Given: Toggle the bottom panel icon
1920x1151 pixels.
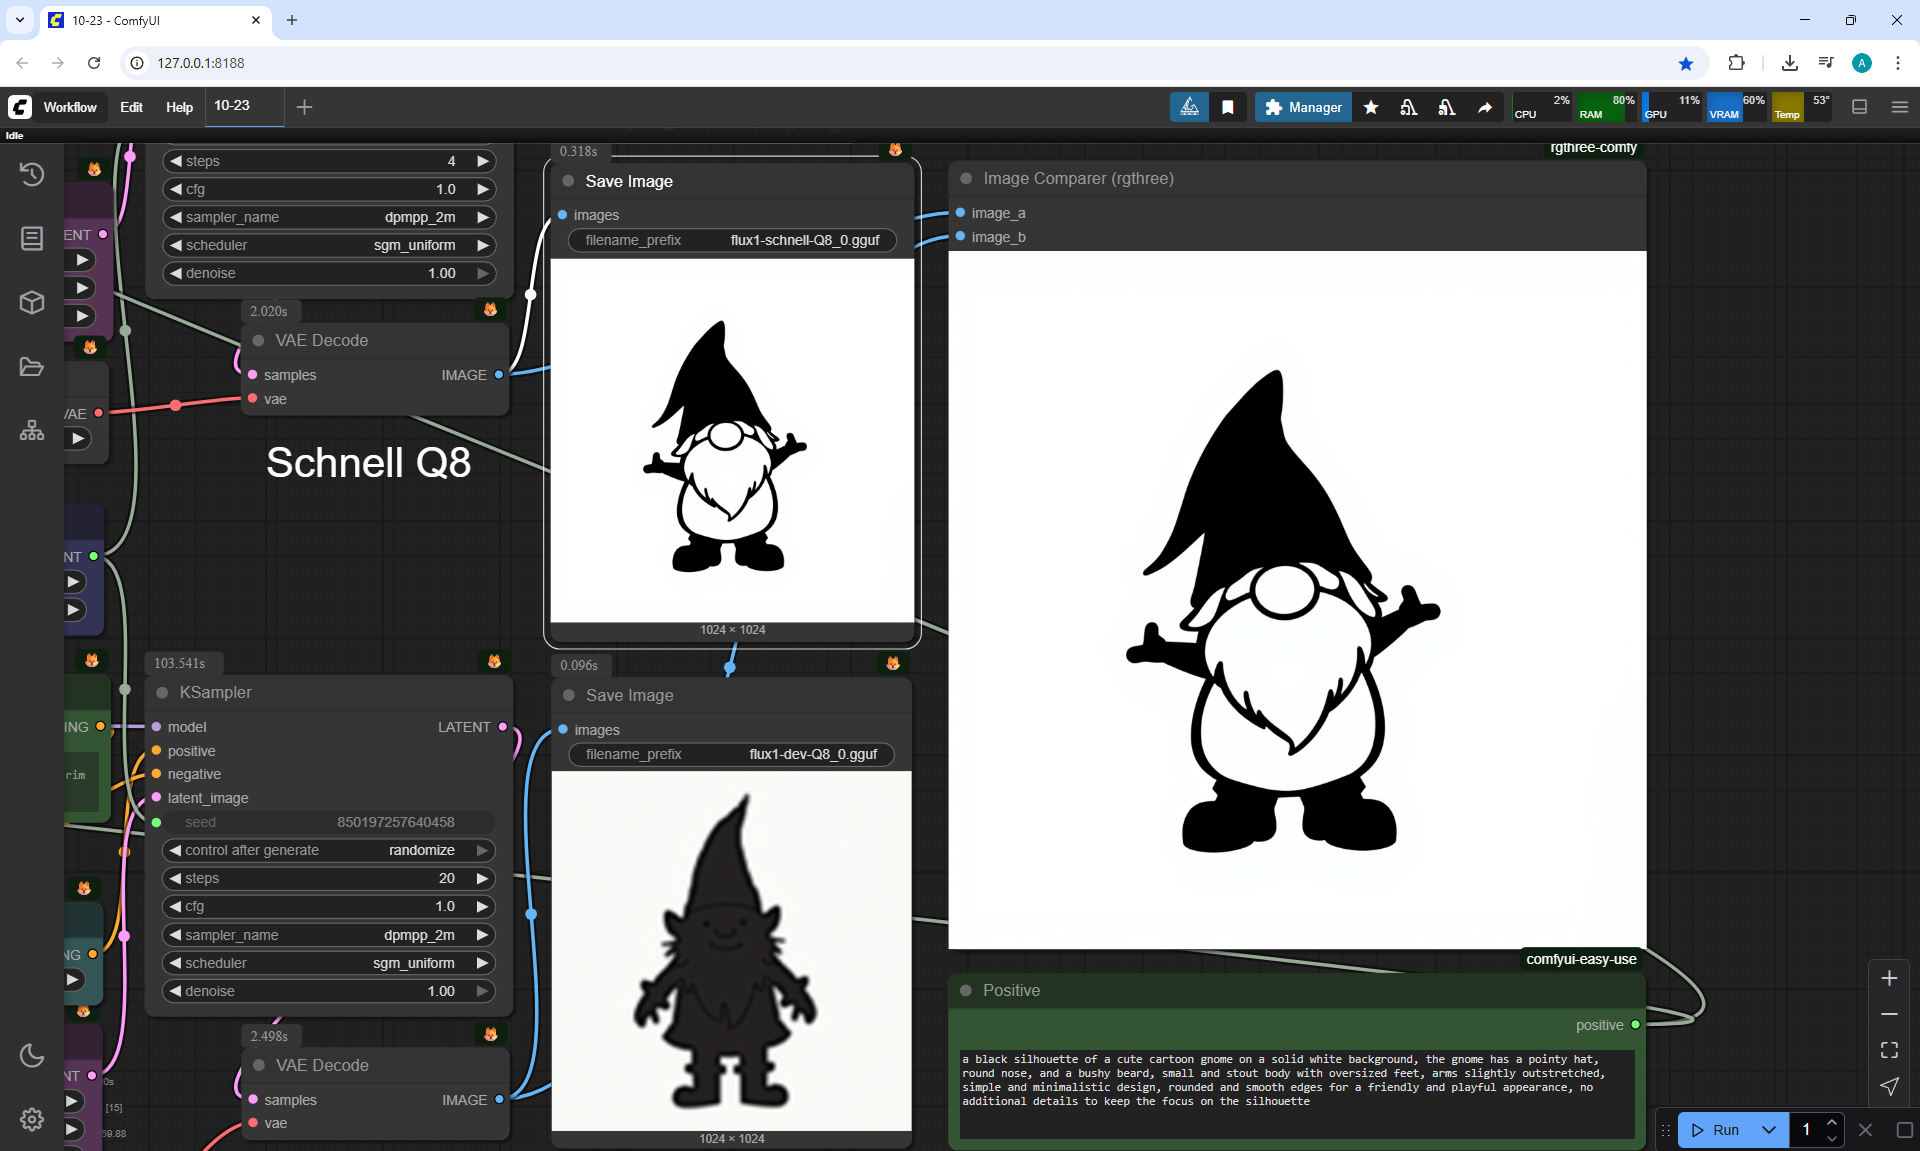Looking at the screenshot, I should [x=1859, y=107].
